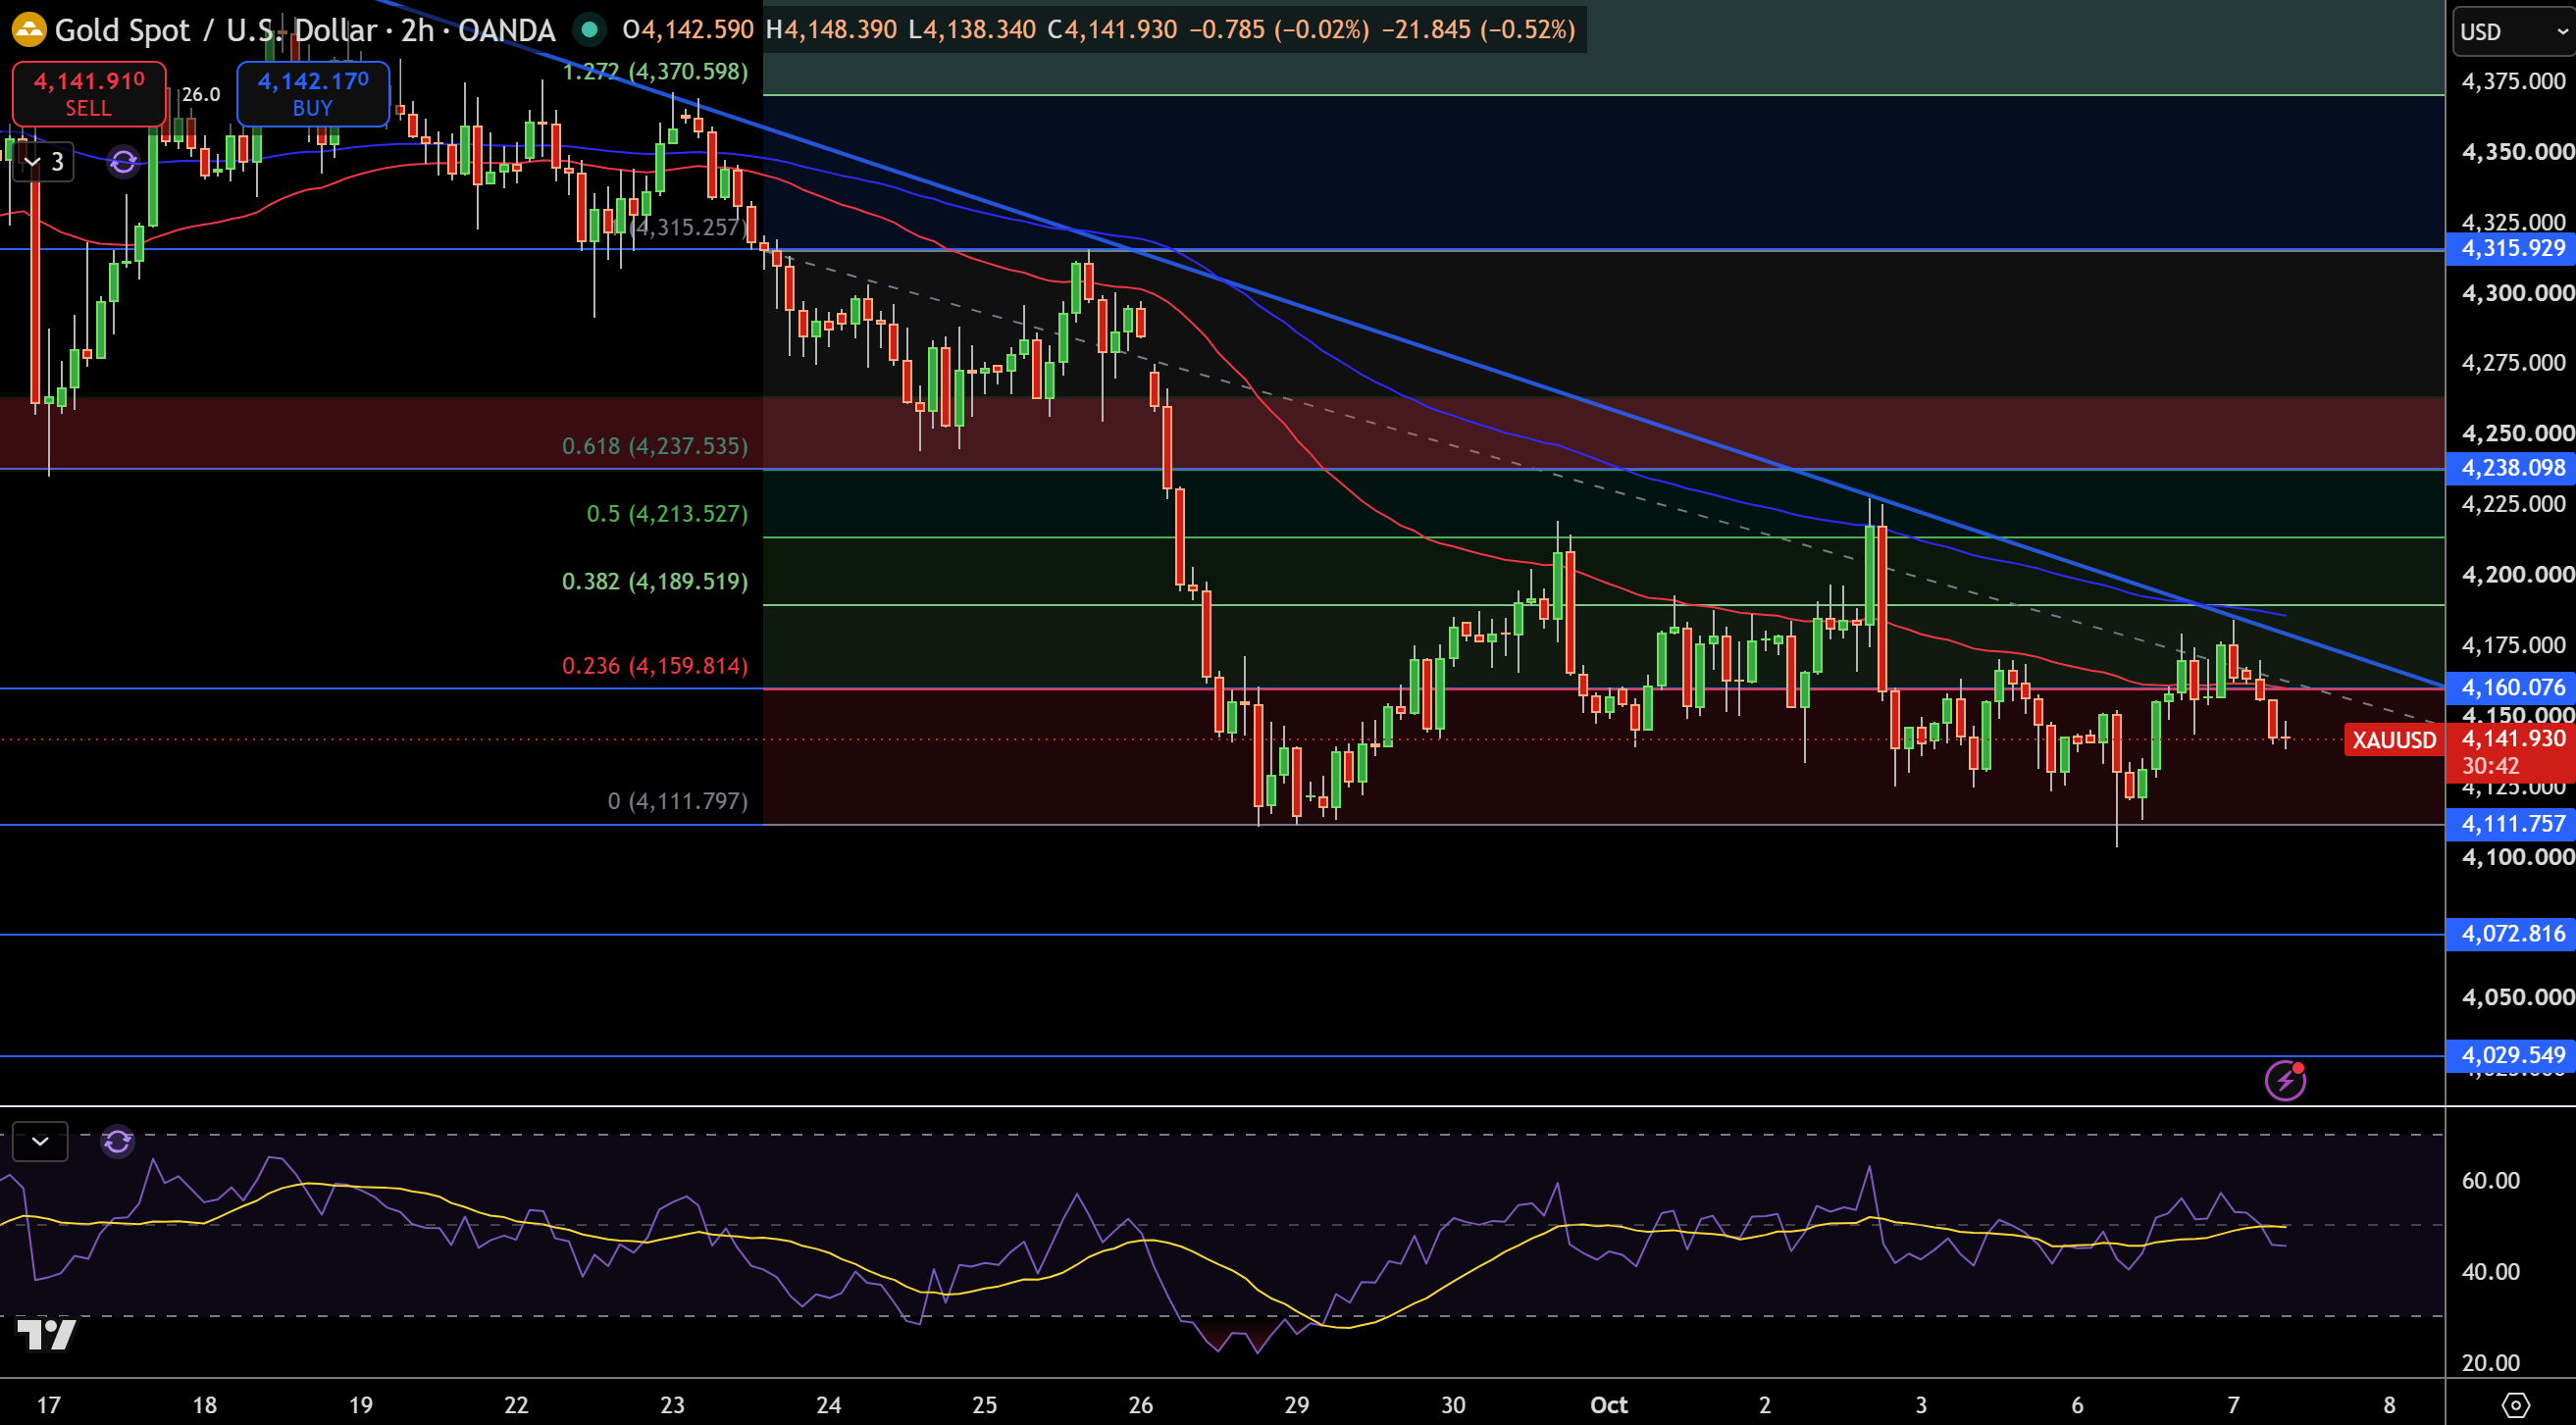
Task: Click the main chart indicator refresh icon
Action: point(123,161)
